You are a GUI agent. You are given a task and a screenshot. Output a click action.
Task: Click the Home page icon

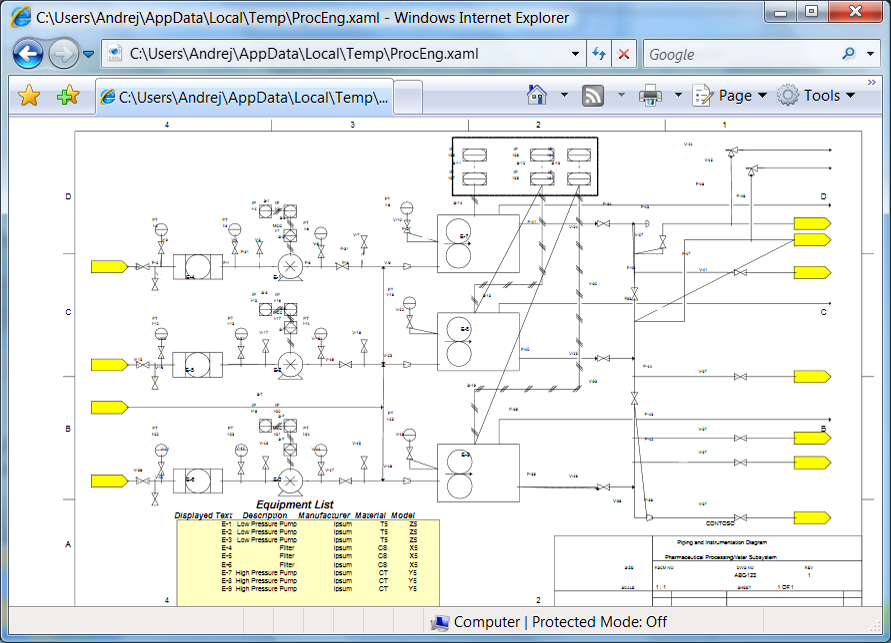pyautogui.click(x=537, y=95)
